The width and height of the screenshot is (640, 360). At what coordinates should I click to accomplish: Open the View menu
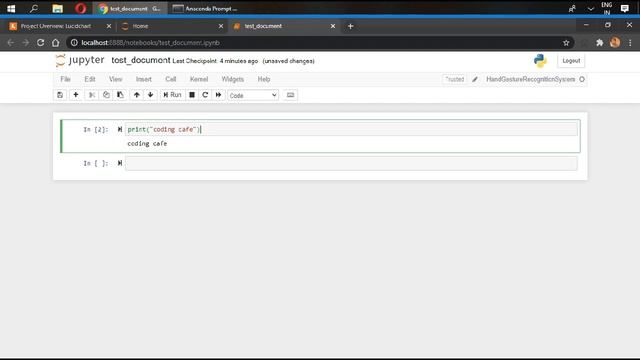116,79
